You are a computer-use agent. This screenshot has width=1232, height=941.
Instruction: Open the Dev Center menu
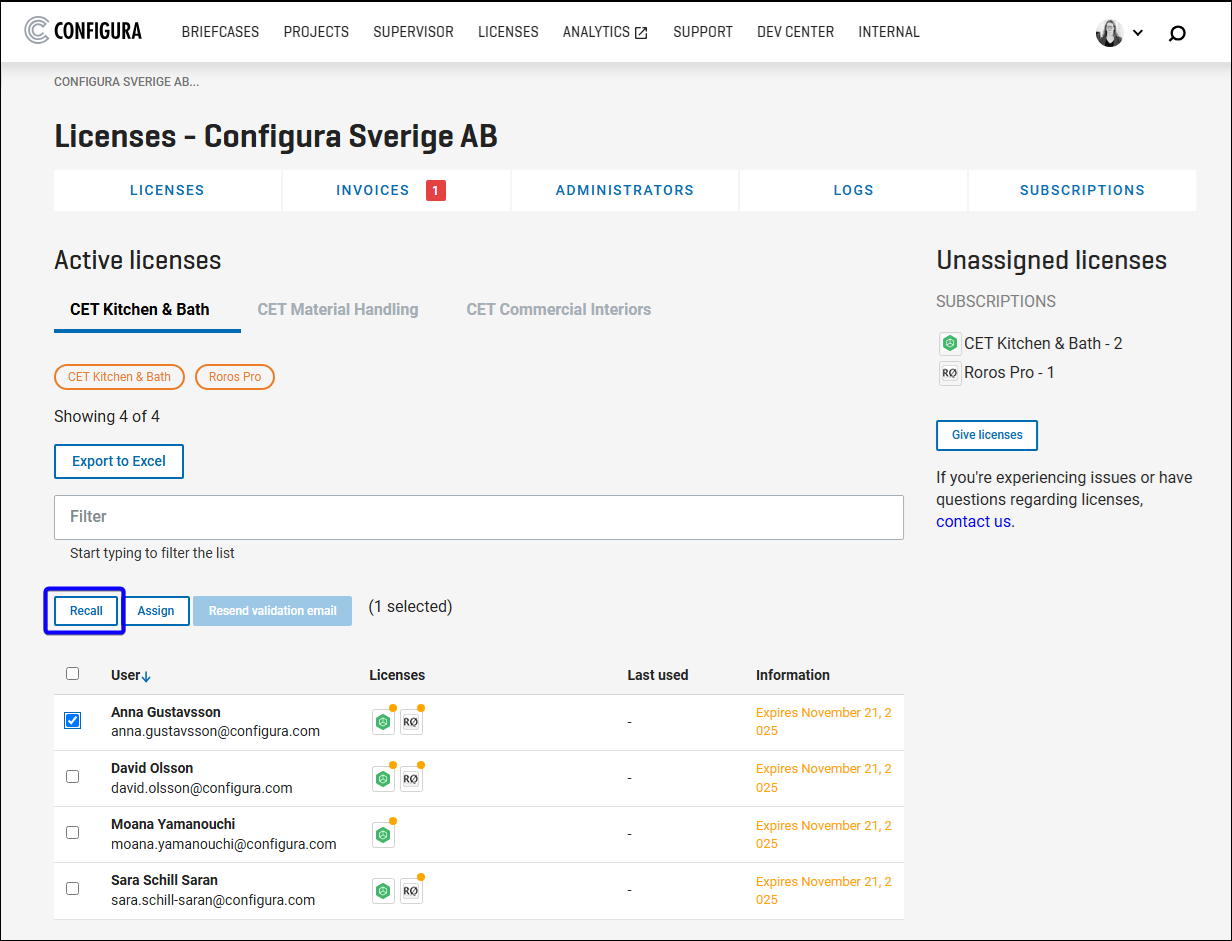(x=795, y=32)
